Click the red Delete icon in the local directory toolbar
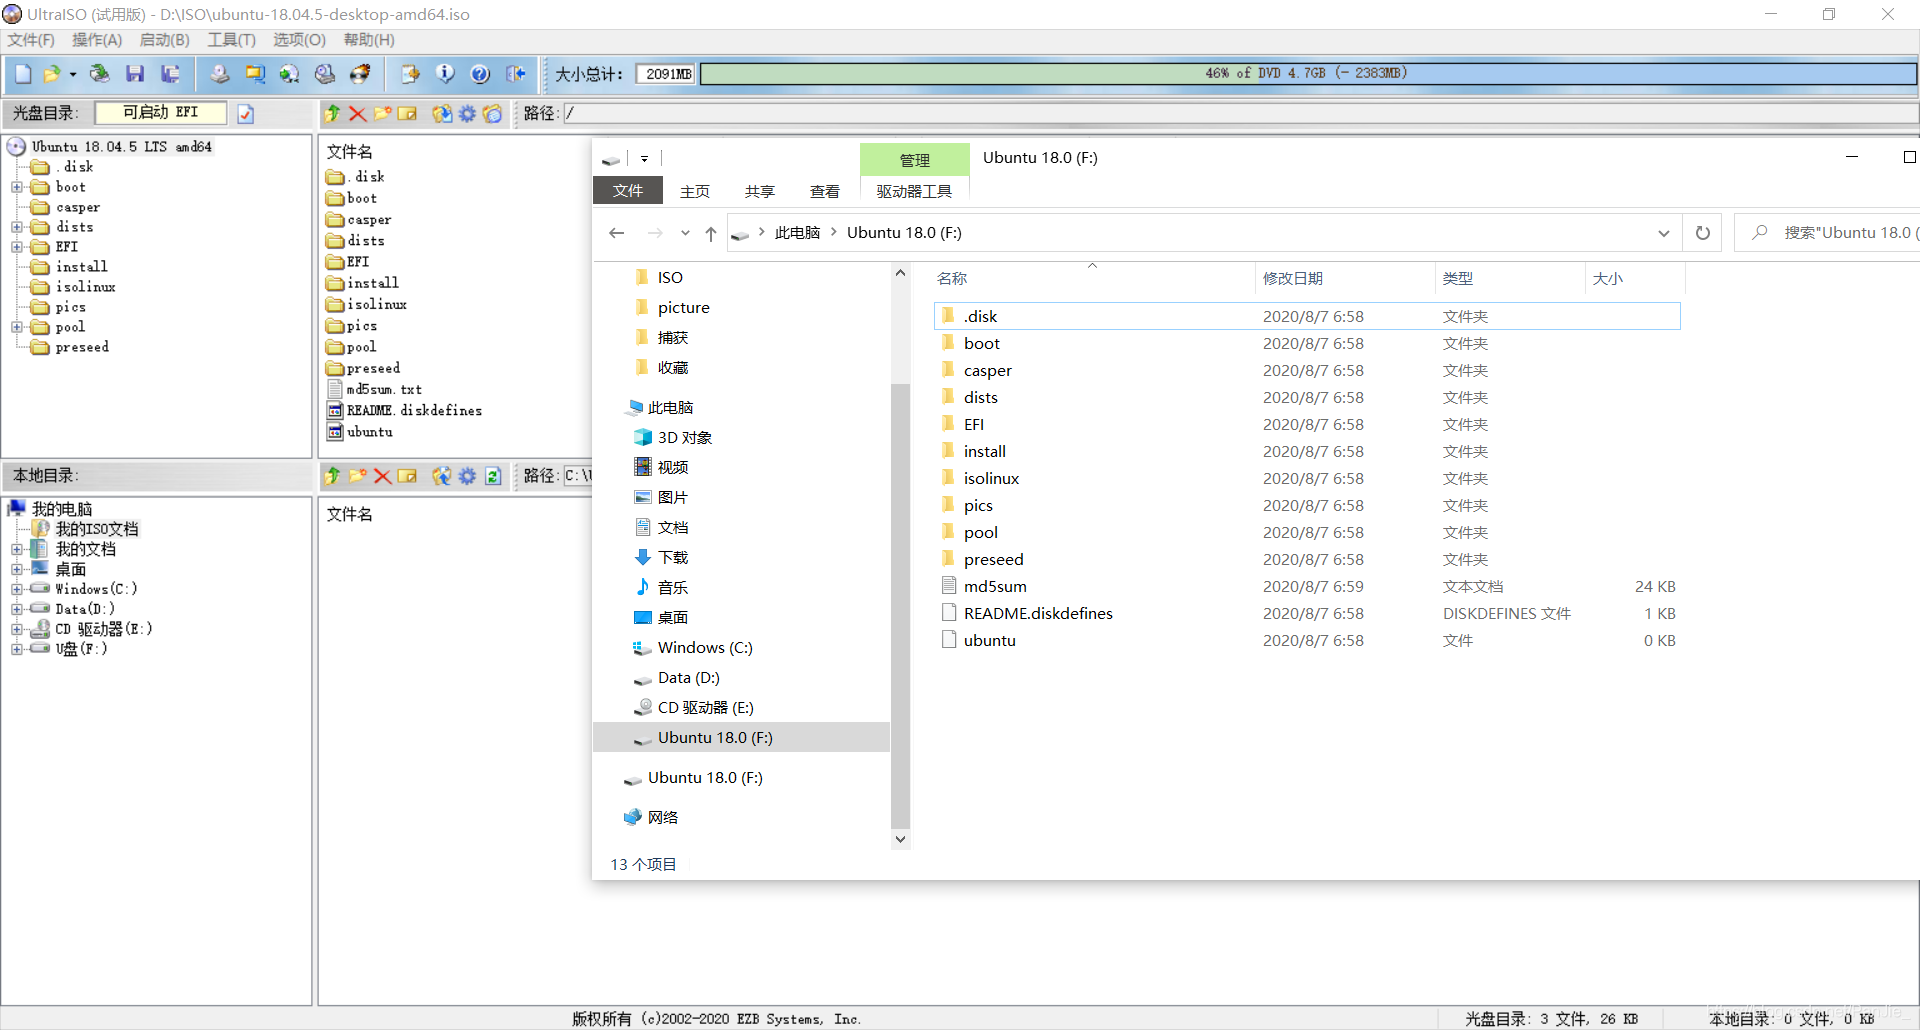Image resolution: width=1920 pixels, height=1030 pixels. tap(382, 476)
